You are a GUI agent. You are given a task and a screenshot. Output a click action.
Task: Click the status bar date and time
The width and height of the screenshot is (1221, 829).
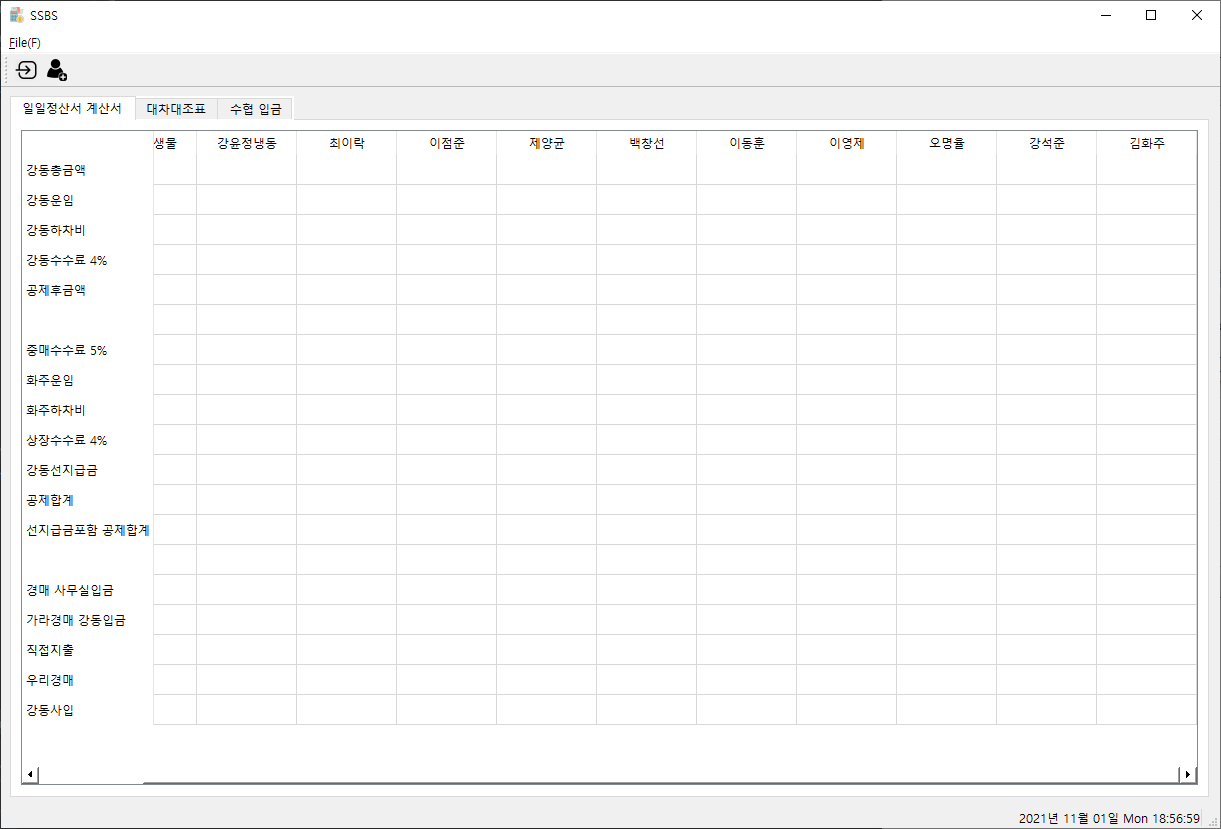pos(1109,818)
